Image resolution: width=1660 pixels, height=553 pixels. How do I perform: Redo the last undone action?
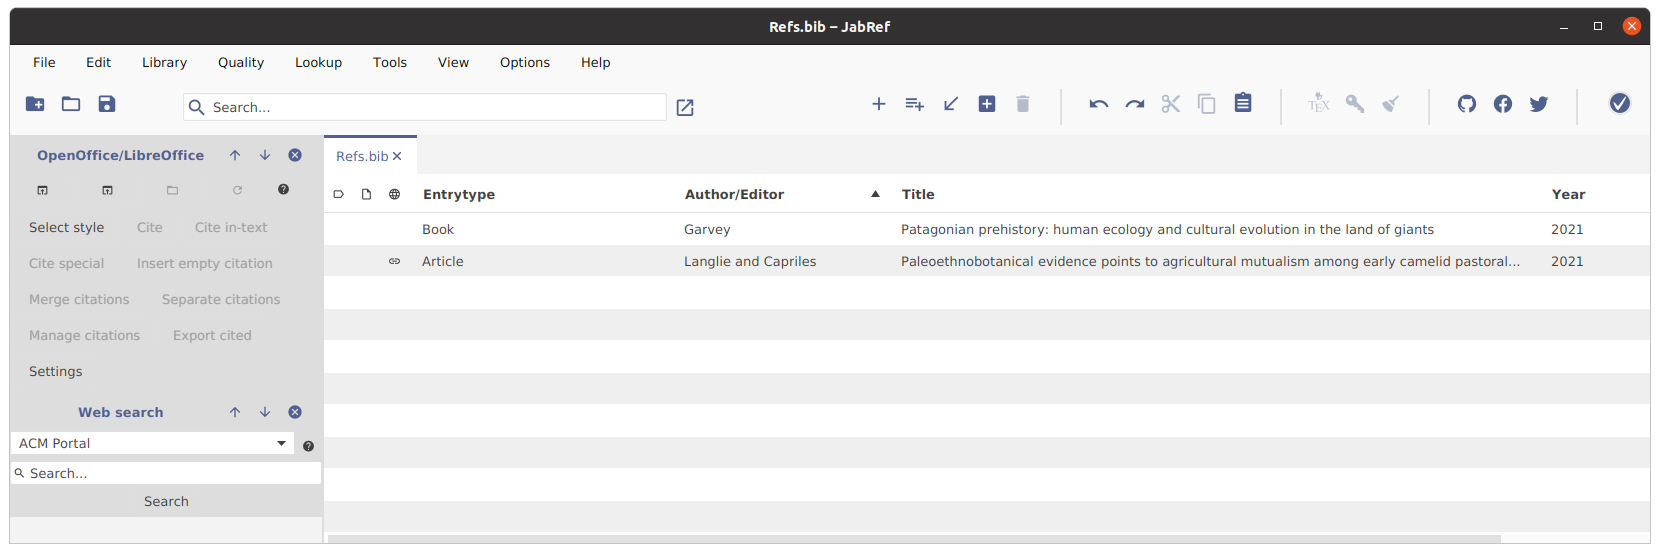coord(1135,104)
